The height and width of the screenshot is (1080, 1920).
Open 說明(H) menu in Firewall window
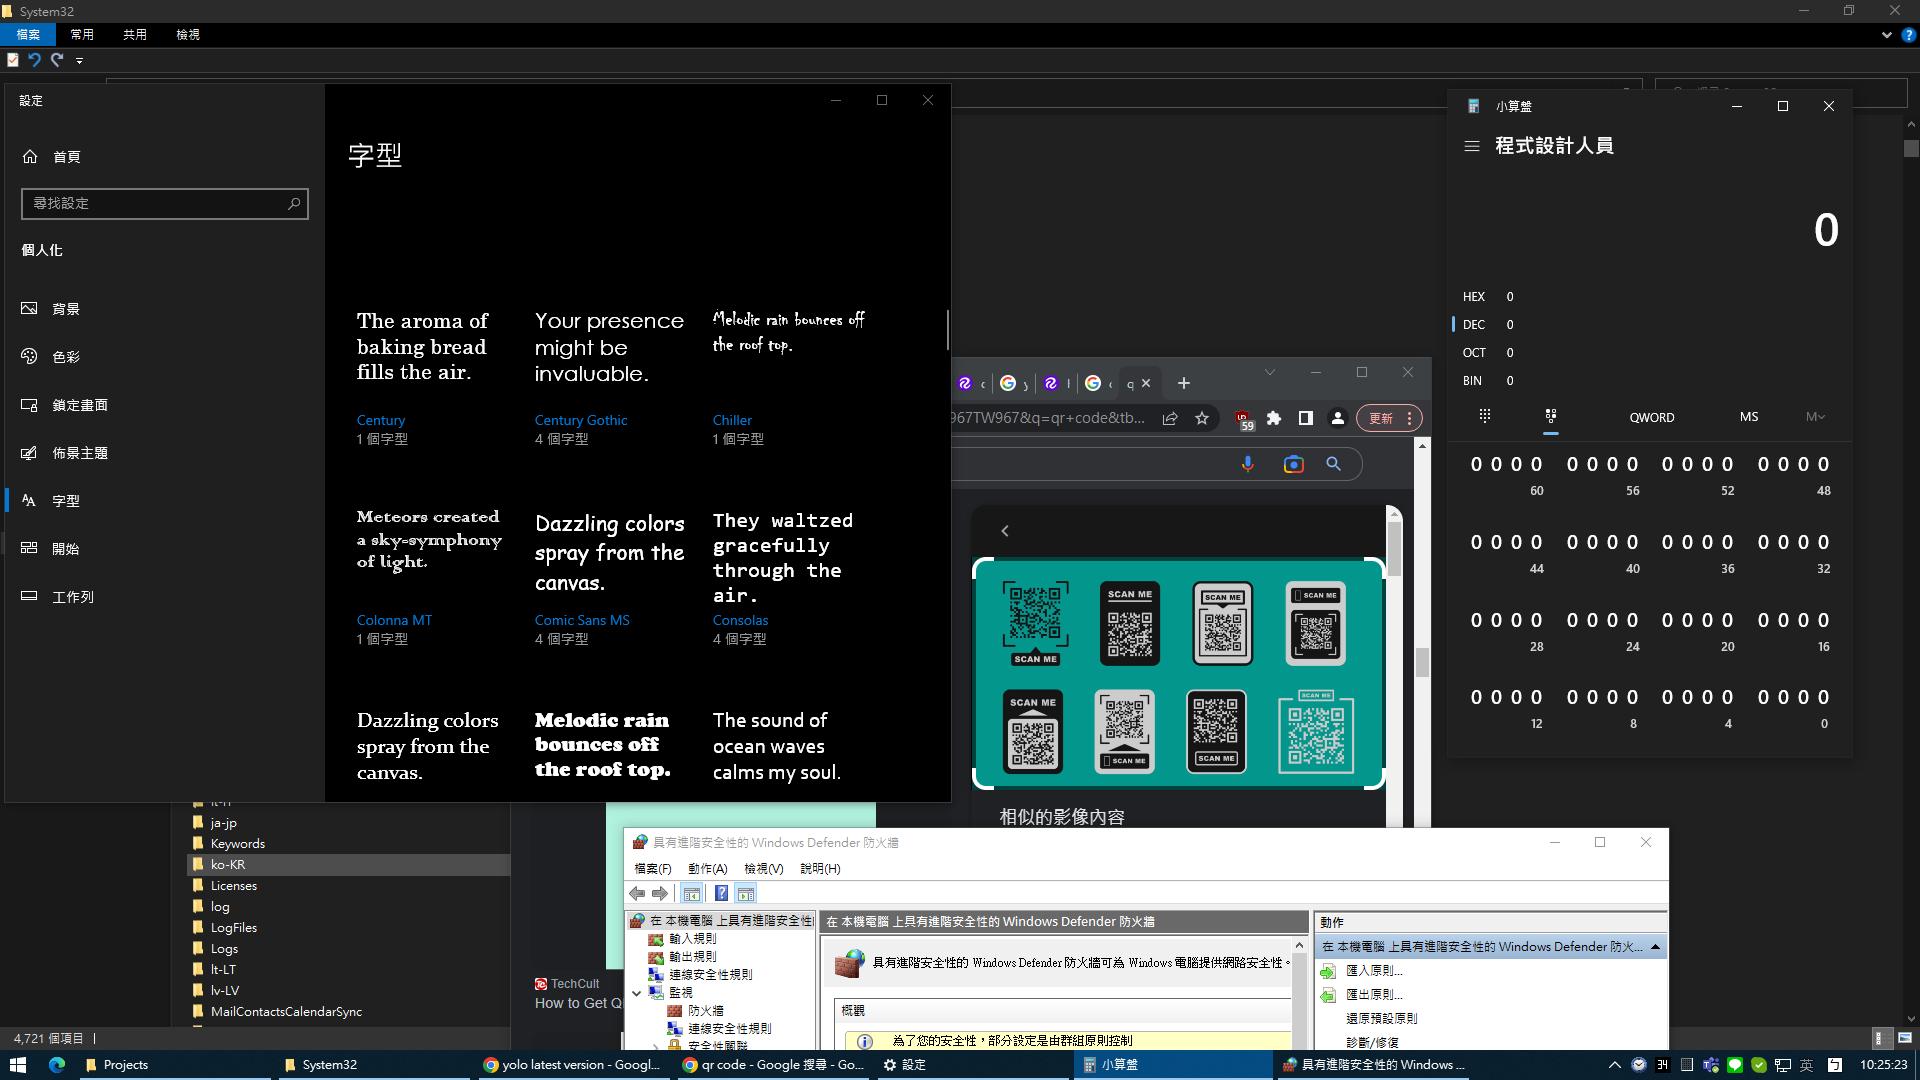pos(820,869)
